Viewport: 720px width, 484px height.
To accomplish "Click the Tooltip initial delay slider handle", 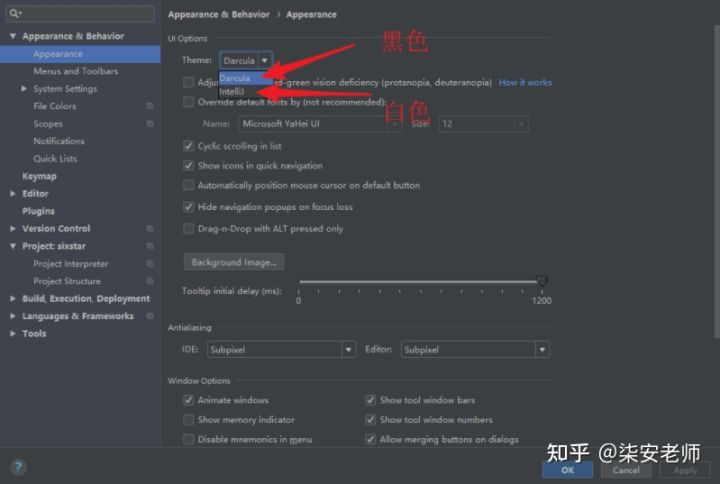I will [x=541, y=283].
